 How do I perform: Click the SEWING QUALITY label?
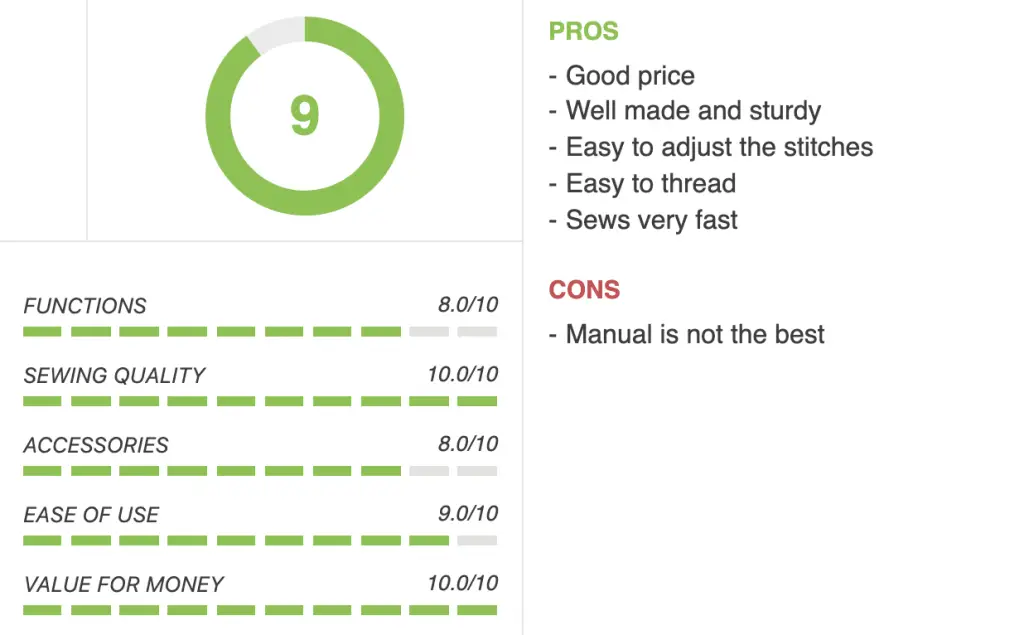click(x=114, y=376)
